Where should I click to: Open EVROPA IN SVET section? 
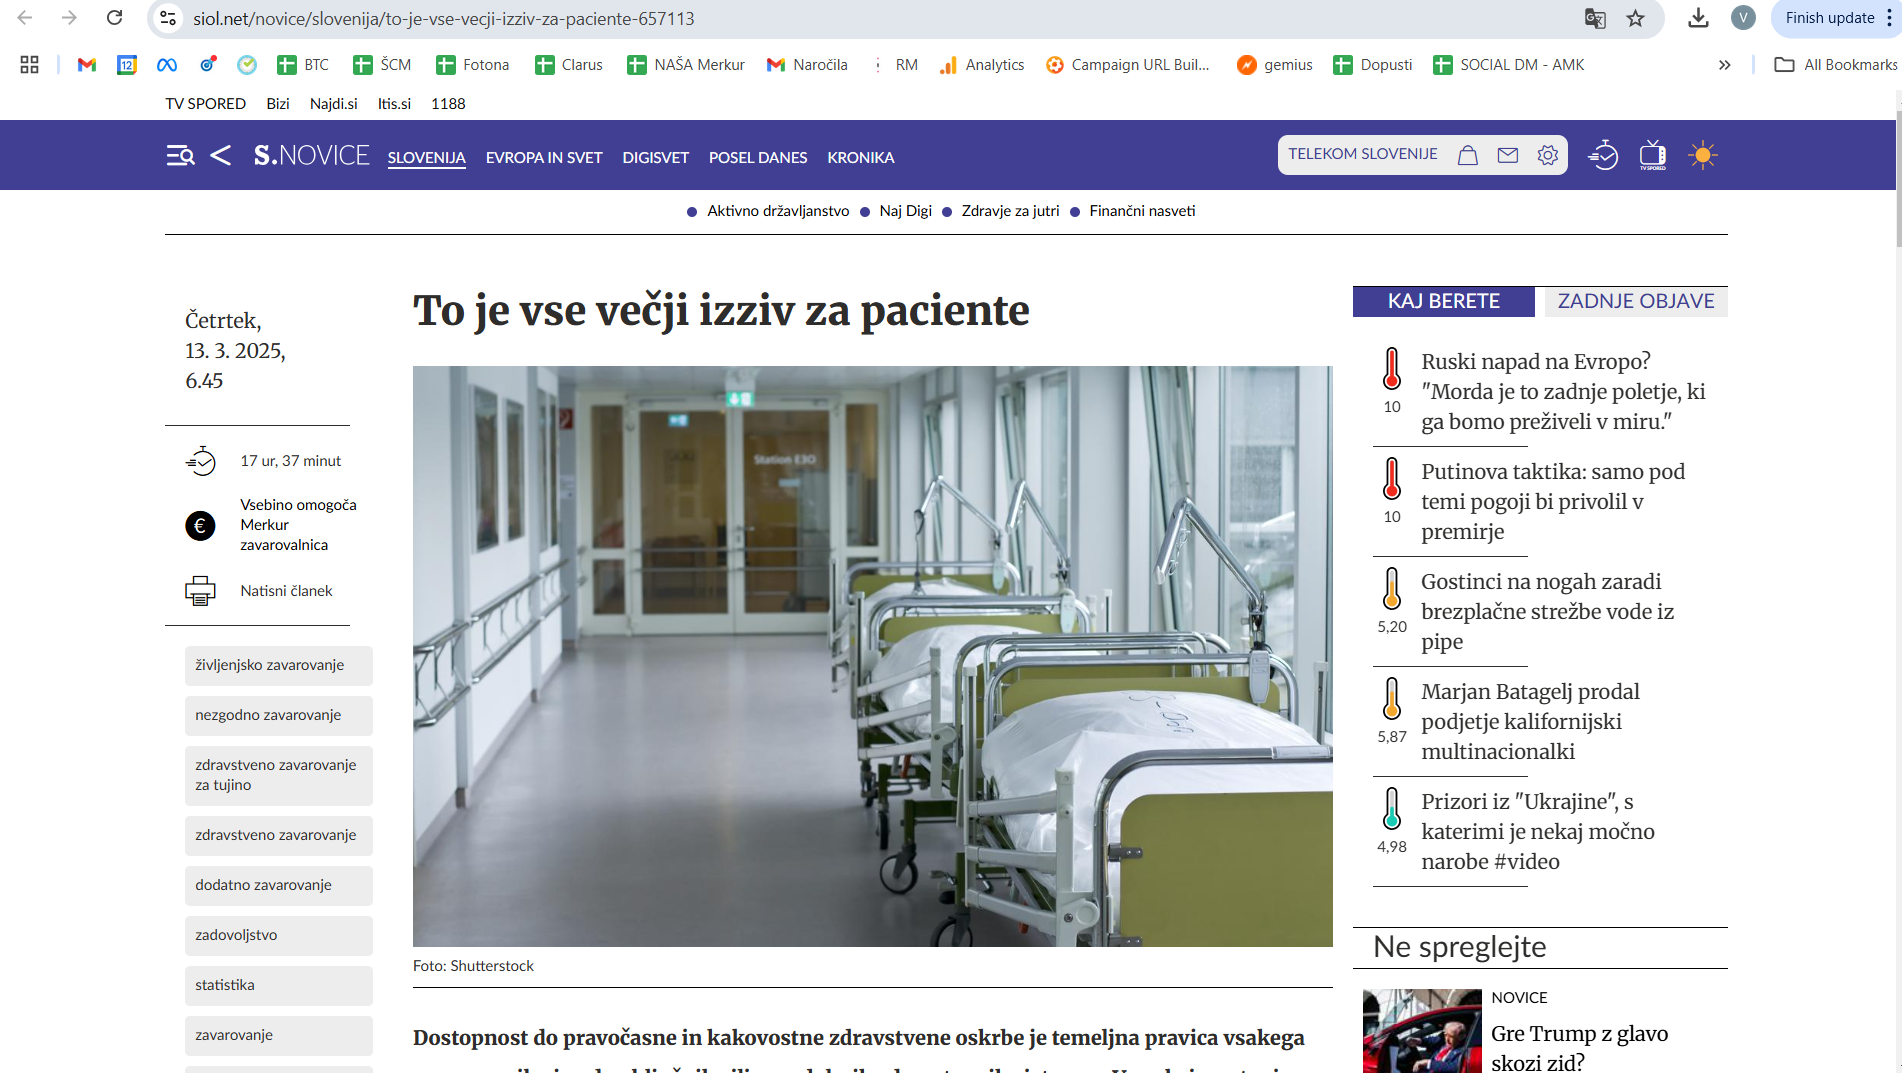pos(543,158)
